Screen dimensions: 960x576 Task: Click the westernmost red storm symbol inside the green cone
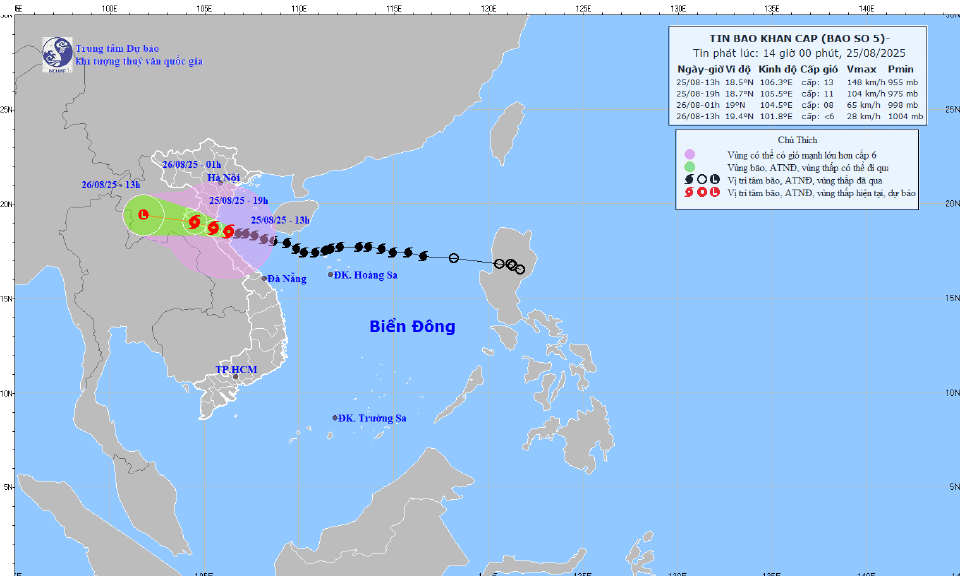(194, 222)
